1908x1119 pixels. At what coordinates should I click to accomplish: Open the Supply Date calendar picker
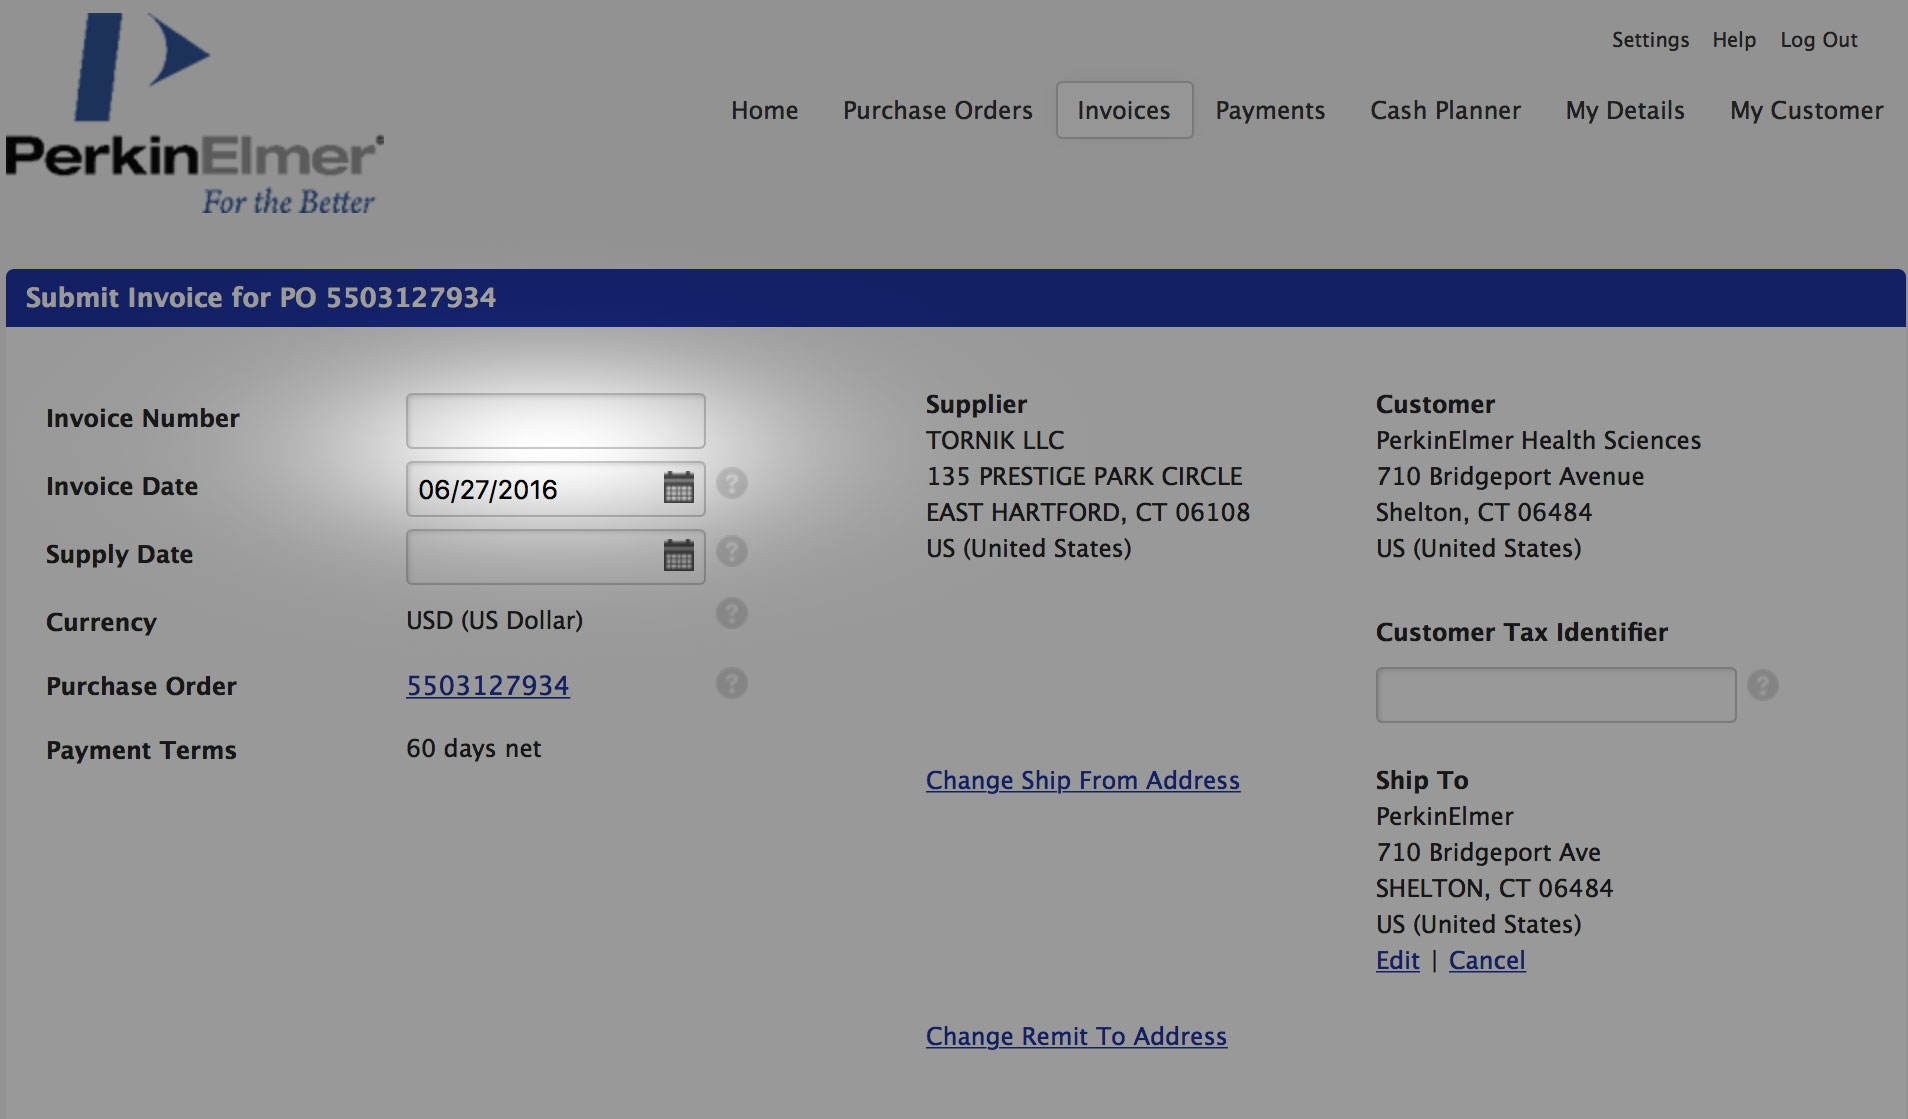pos(679,556)
